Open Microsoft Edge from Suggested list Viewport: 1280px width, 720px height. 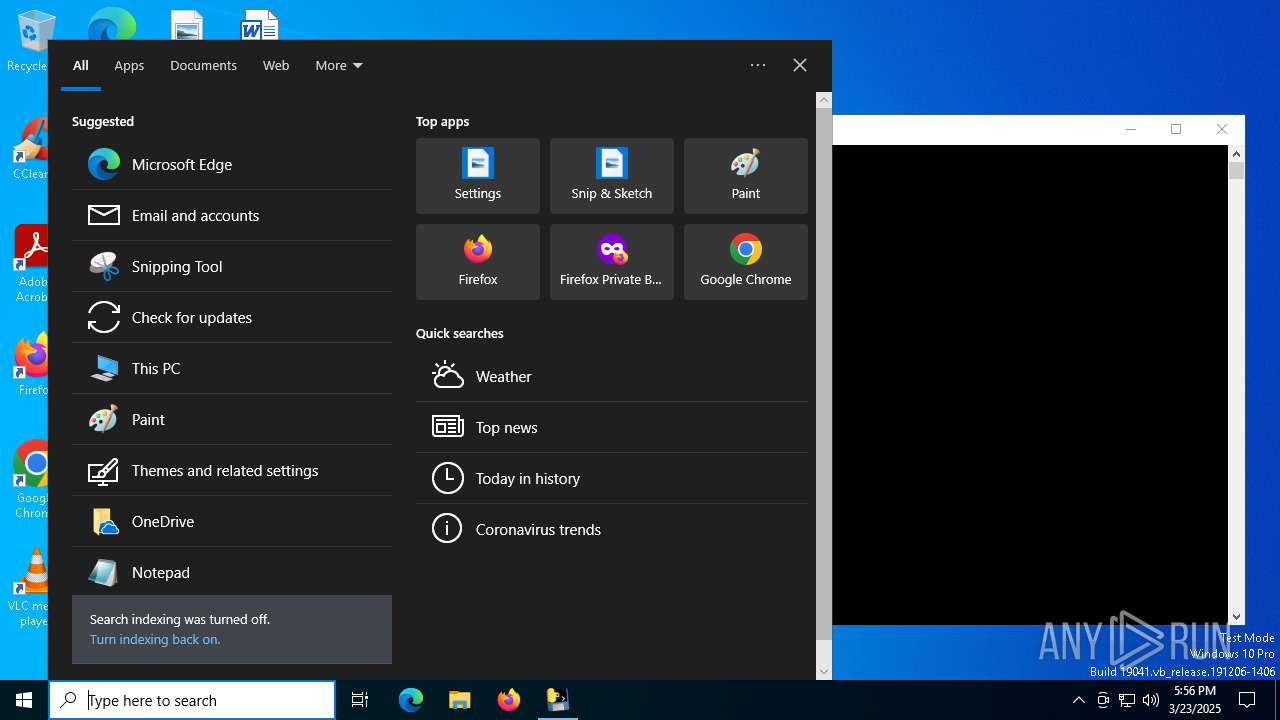pyautogui.click(x=232, y=164)
